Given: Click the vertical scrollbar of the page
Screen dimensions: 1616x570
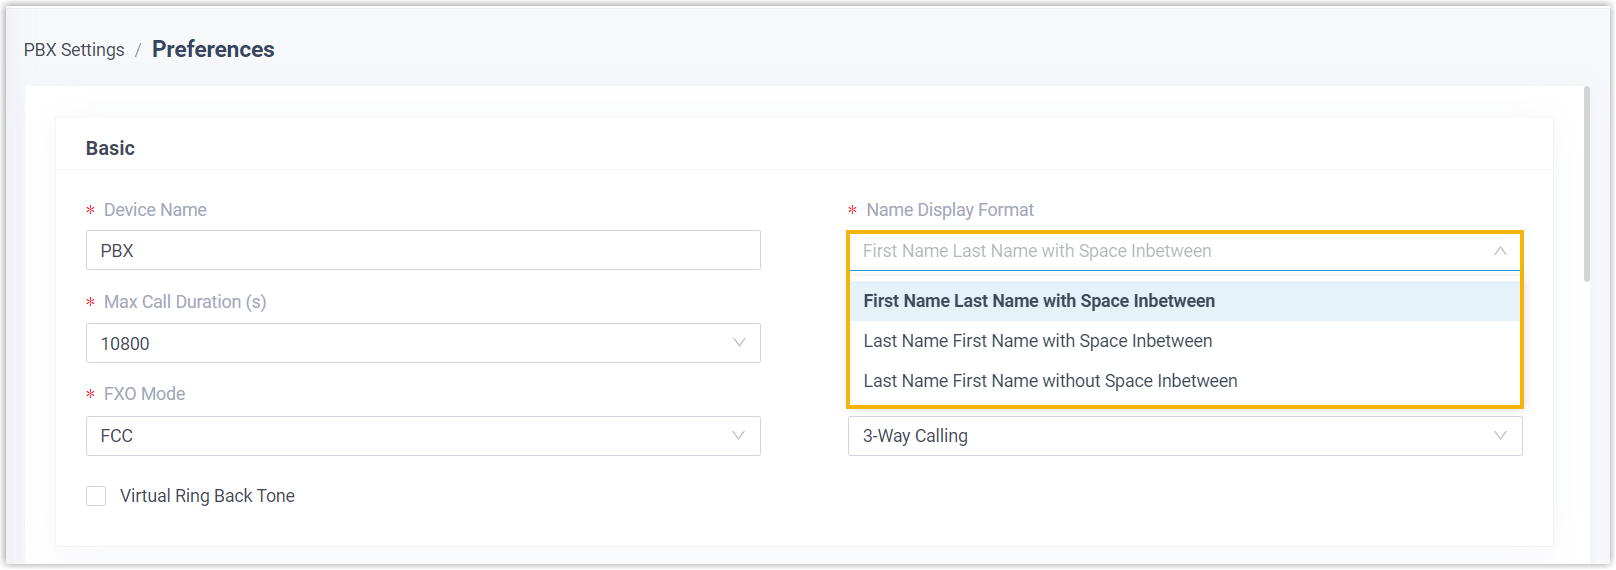Looking at the screenshot, I should 1587,185.
